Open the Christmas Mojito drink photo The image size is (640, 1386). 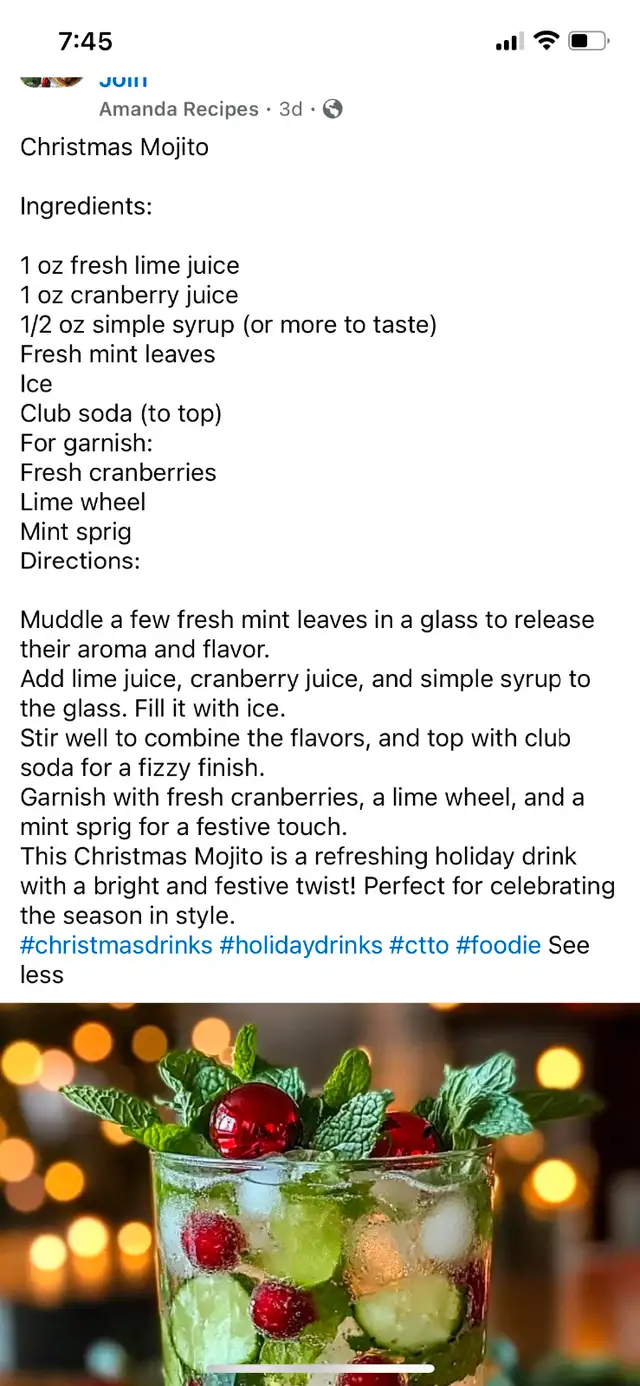click(x=320, y=1194)
